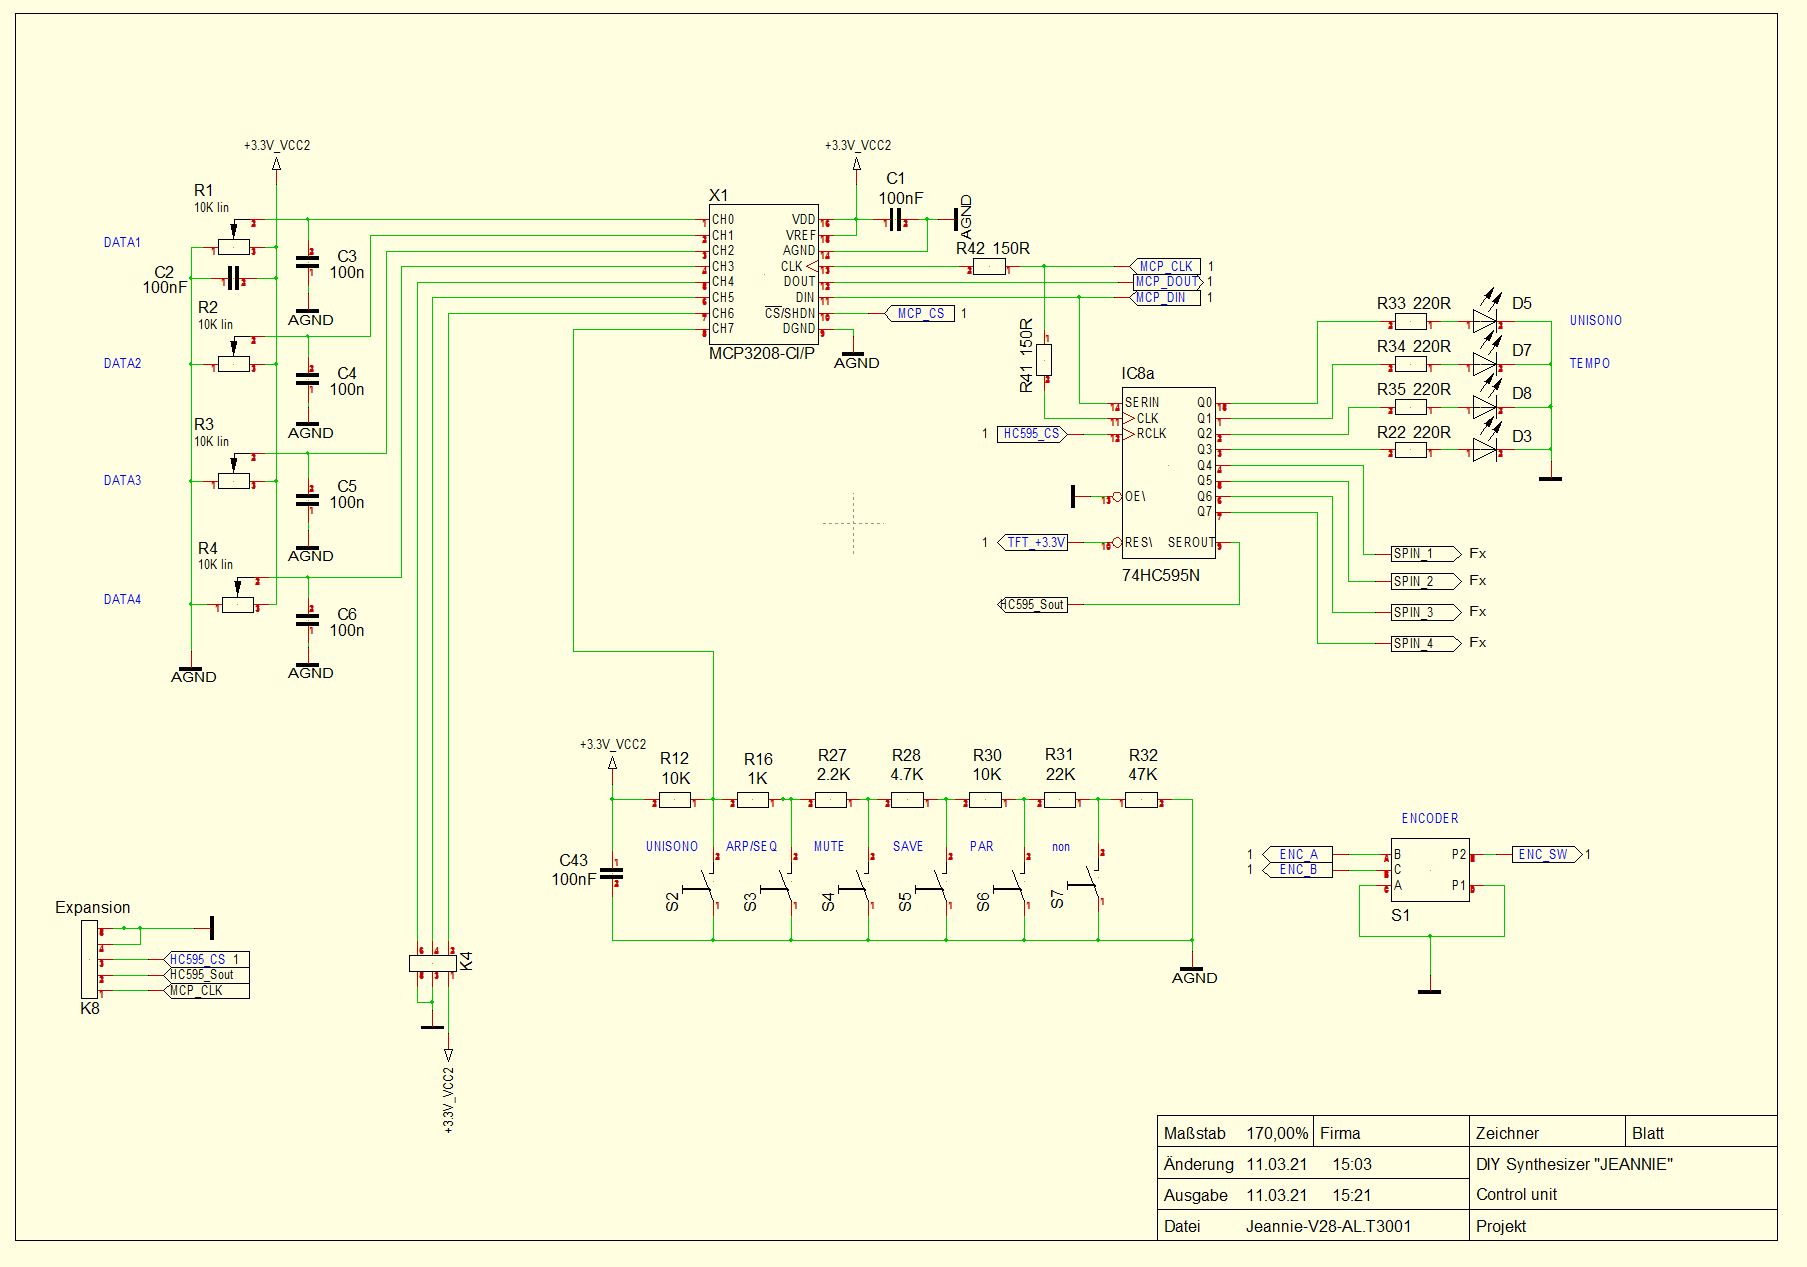Viewport: 1807px width, 1267px height.
Task: Select the MCP3208-CI/P chip X1
Action: pyautogui.click(x=763, y=275)
